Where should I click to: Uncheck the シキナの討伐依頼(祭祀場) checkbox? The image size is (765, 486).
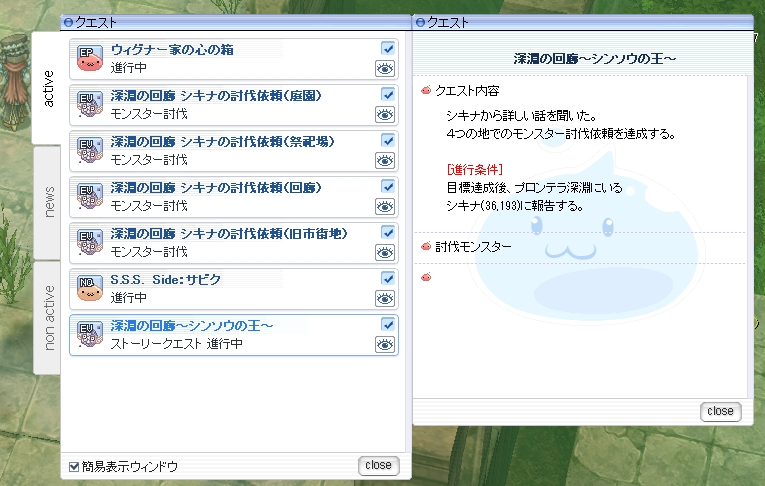click(388, 141)
